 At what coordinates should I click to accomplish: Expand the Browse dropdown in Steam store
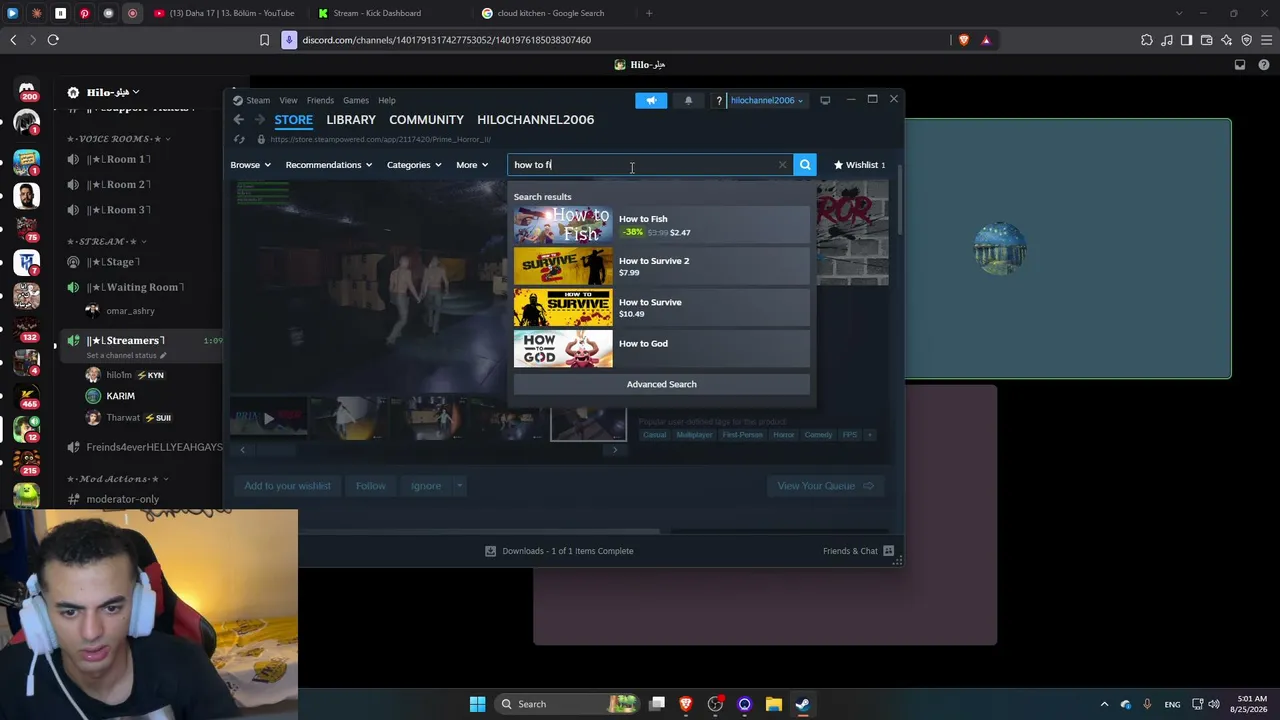click(250, 165)
